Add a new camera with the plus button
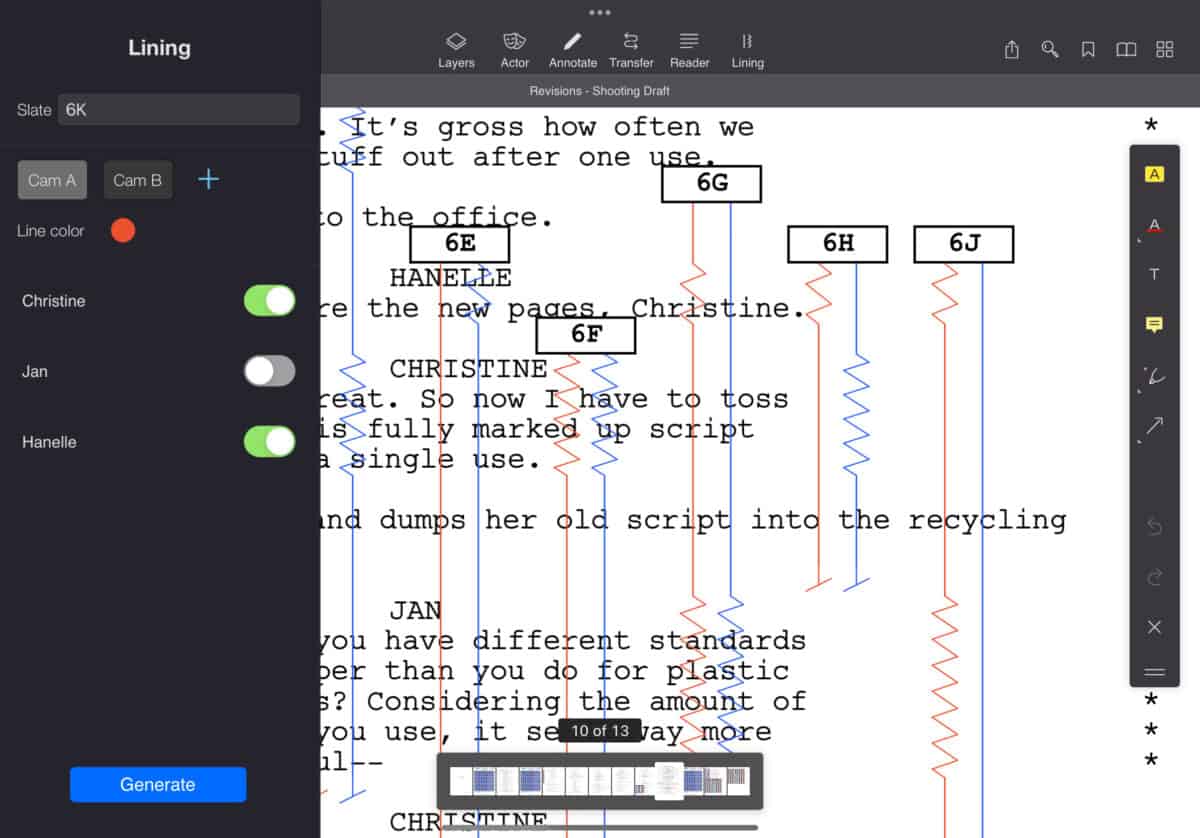The image size is (1200, 838). [208, 180]
